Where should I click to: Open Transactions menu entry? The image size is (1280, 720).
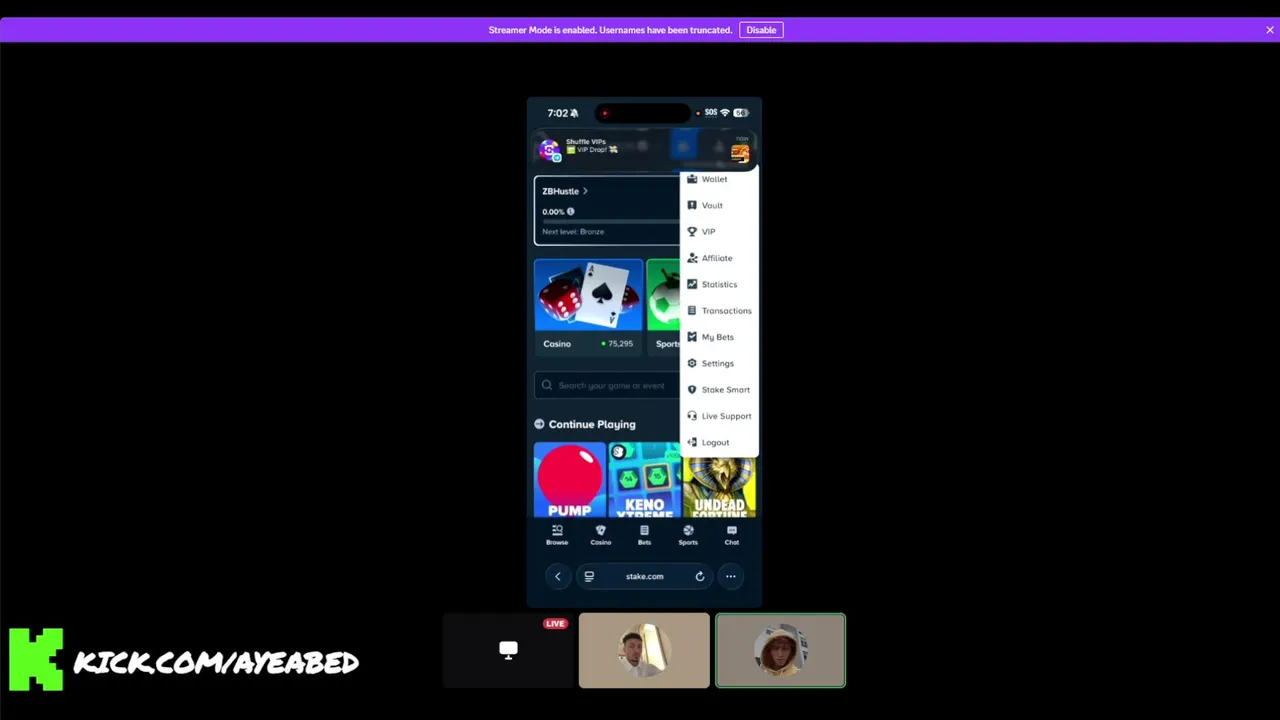click(x=719, y=310)
